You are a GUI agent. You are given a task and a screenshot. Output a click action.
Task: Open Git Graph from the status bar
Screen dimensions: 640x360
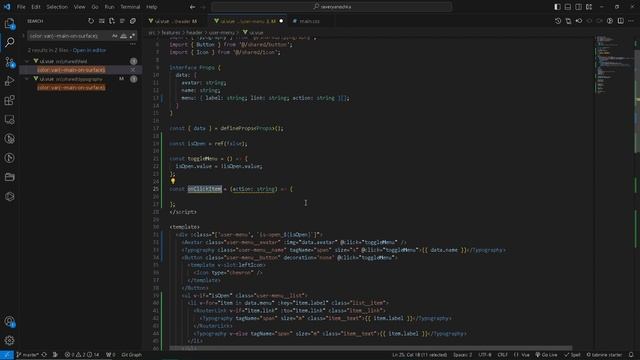131,355
